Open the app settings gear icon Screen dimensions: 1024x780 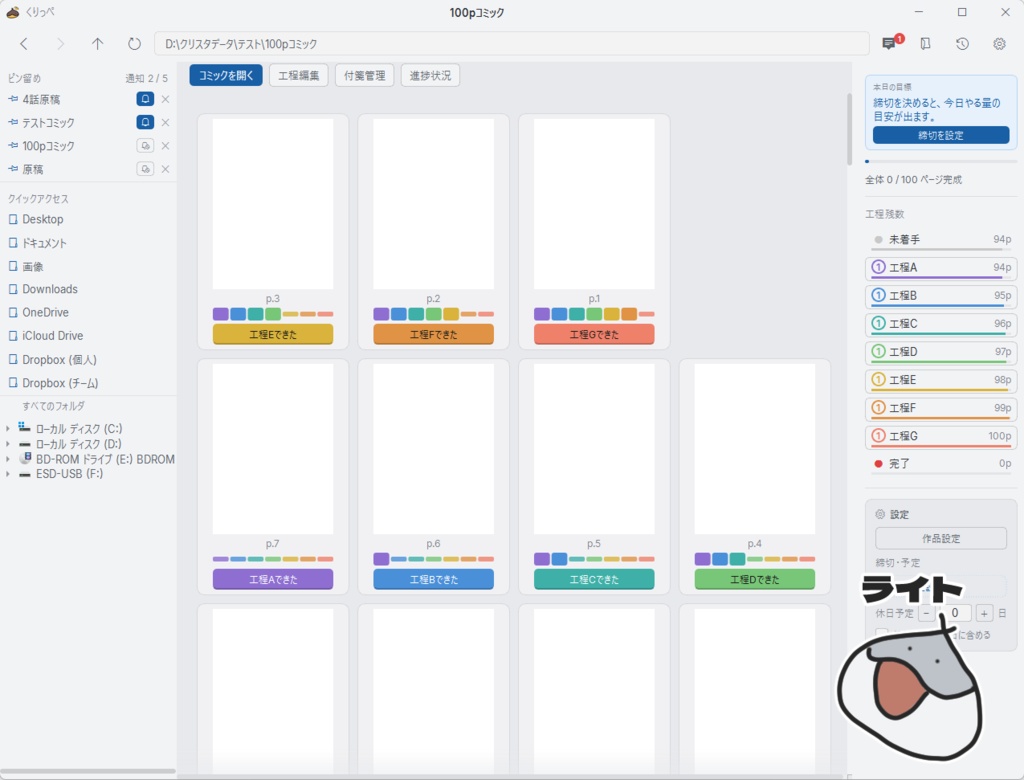pyautogui.click(x=999, y=44)
